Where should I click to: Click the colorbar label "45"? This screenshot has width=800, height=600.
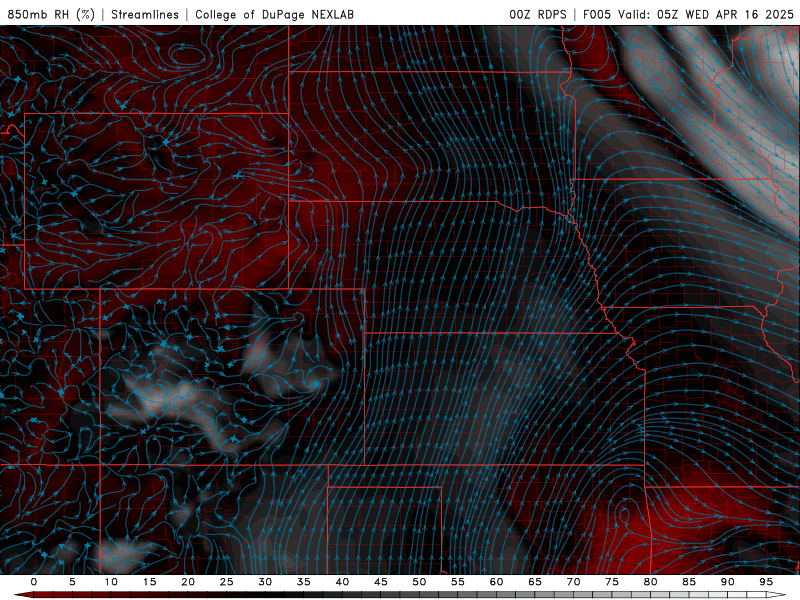pyautogui.click(x=381, y=582)
